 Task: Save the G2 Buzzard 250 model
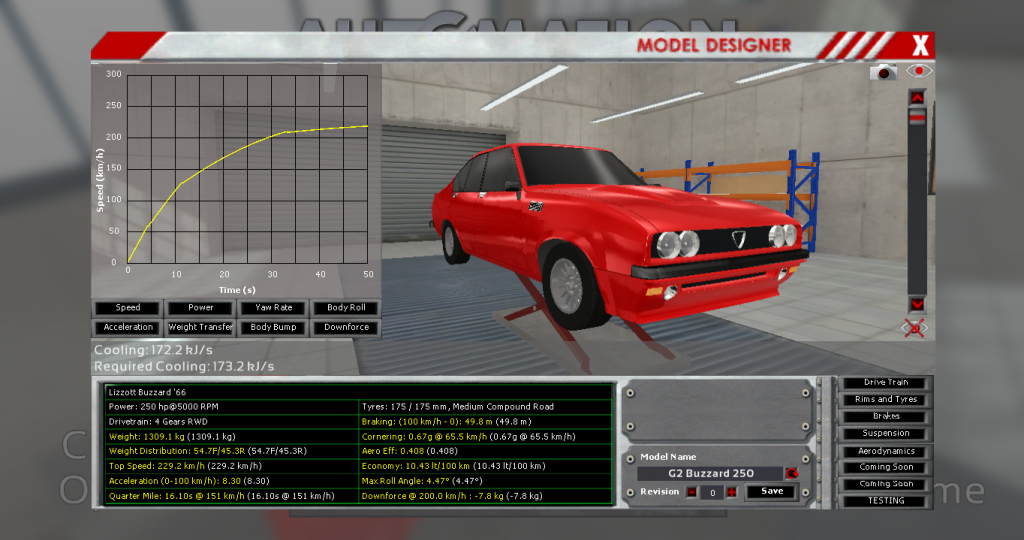tap(771, 492)
